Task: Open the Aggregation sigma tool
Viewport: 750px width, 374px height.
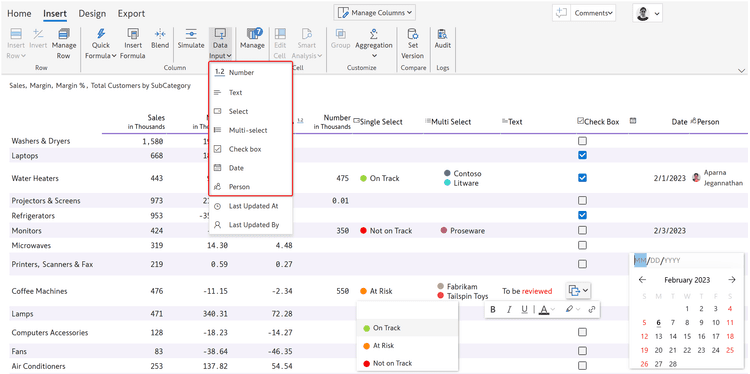Action: 374,34
